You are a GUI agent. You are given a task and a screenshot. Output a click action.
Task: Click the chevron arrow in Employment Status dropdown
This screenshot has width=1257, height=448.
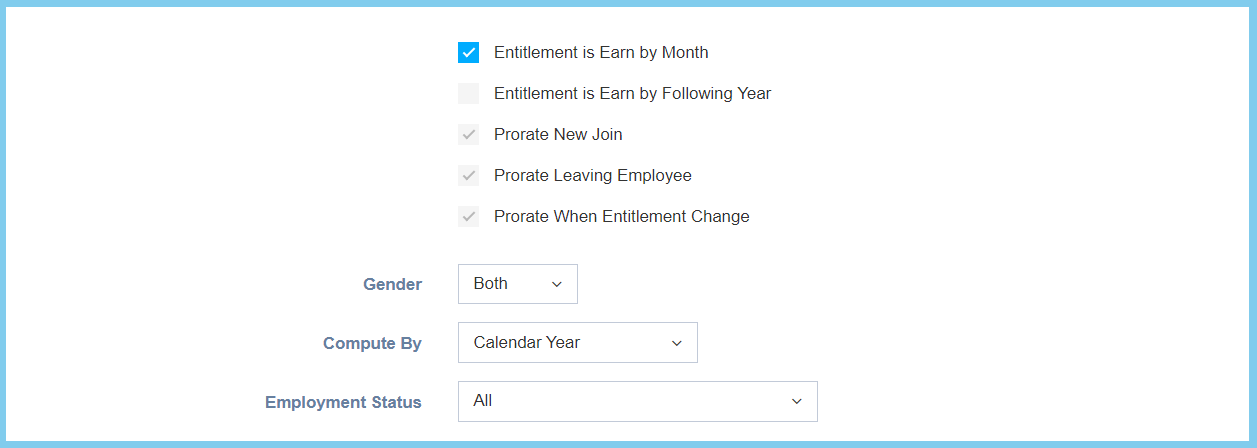797,402
